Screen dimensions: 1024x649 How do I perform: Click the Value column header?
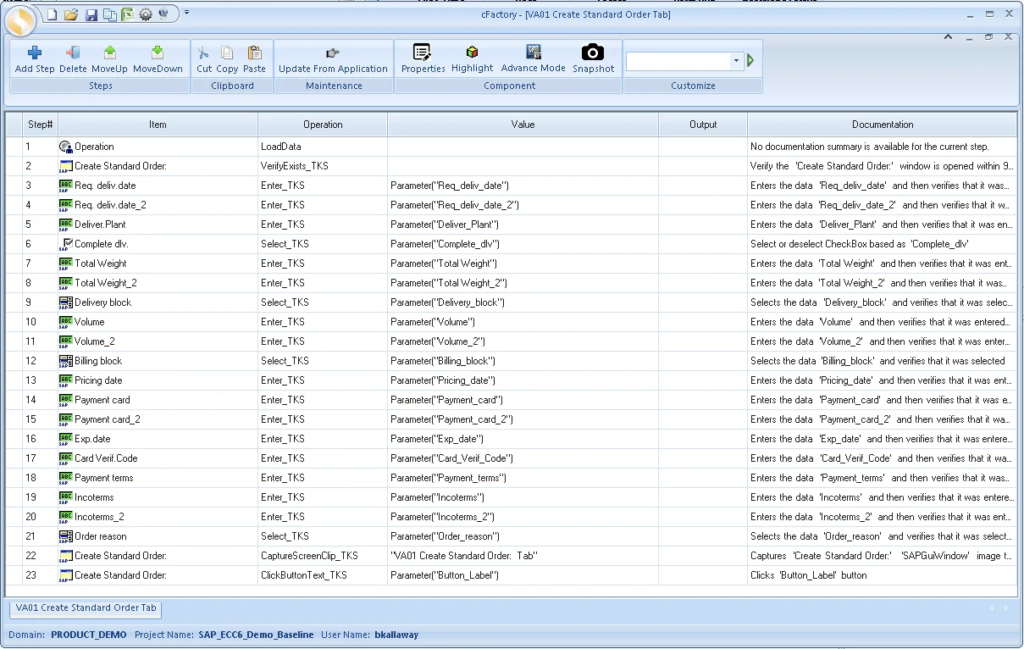click(522, 124)
